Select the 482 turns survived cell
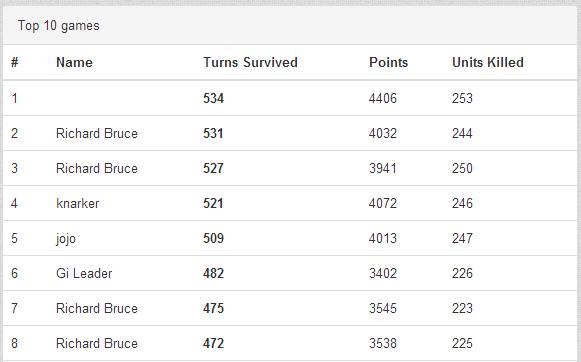 coord(213,273)
